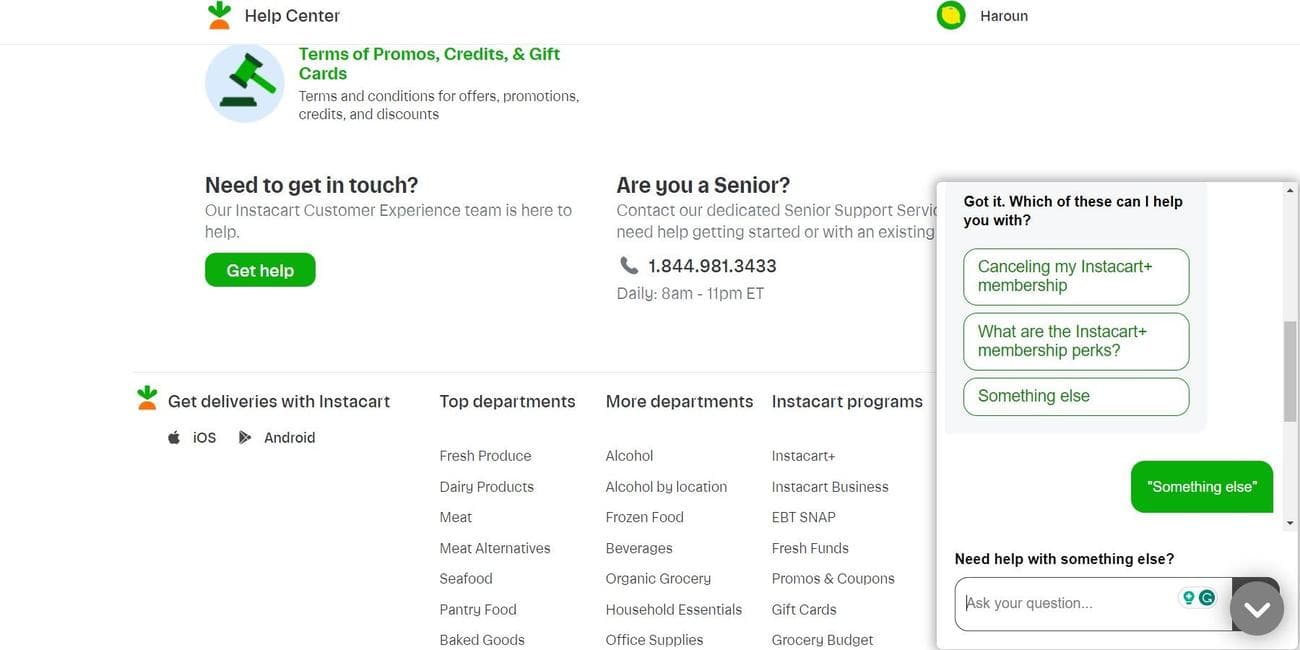Select "Canceling my Instacart+ membership" in chat

[x=1075, y=276]
